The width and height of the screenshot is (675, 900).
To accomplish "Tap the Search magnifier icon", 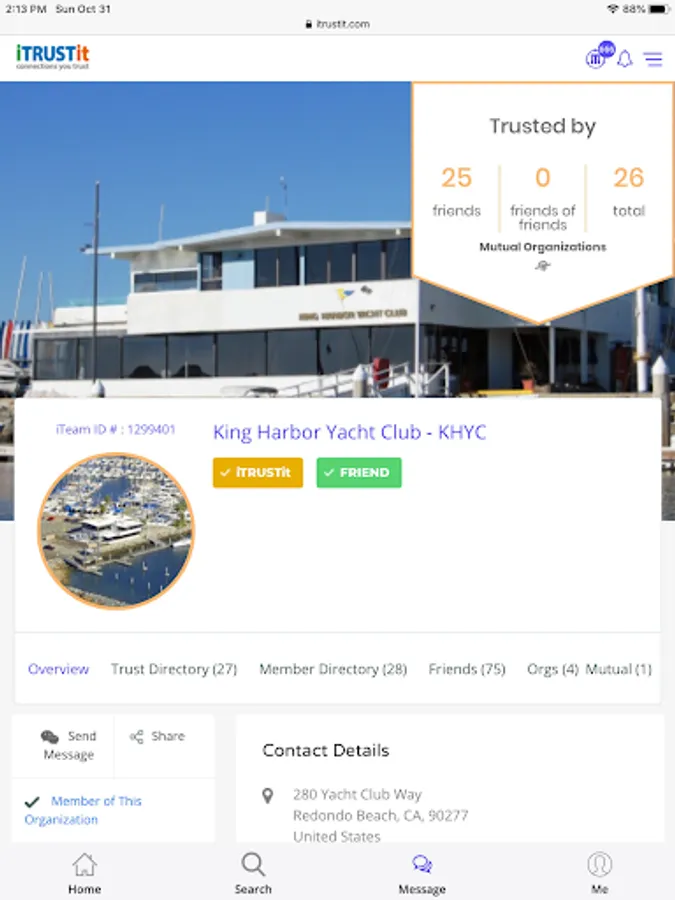I will 253,864.
